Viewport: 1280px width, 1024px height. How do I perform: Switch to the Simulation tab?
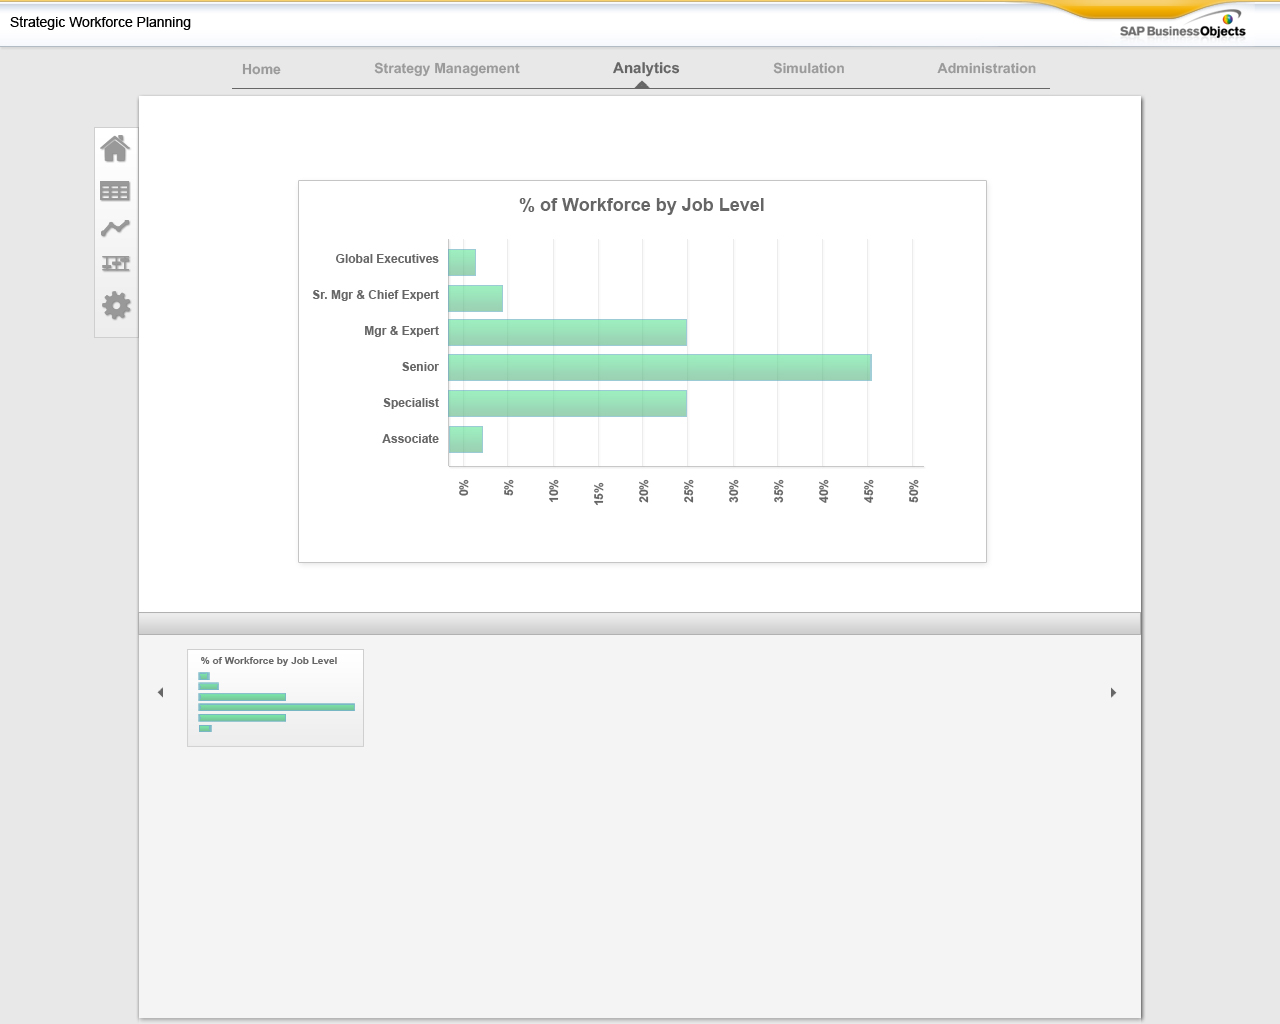(x=808, y=68)
